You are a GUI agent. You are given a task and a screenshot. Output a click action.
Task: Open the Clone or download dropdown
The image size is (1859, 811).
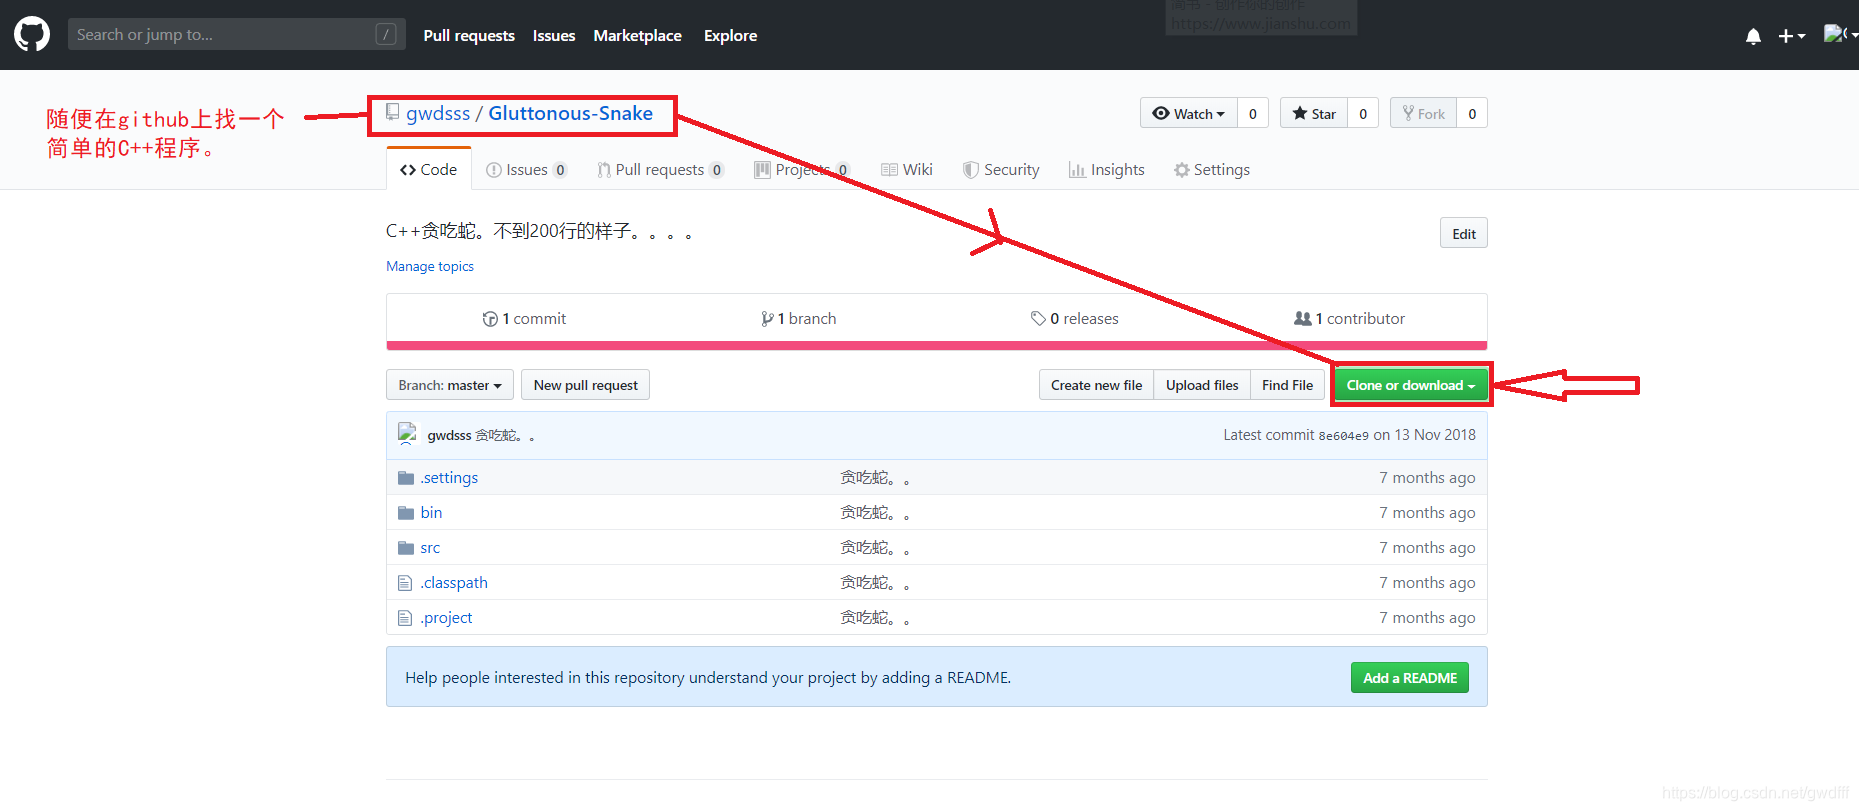click(x=1411, y=385)
